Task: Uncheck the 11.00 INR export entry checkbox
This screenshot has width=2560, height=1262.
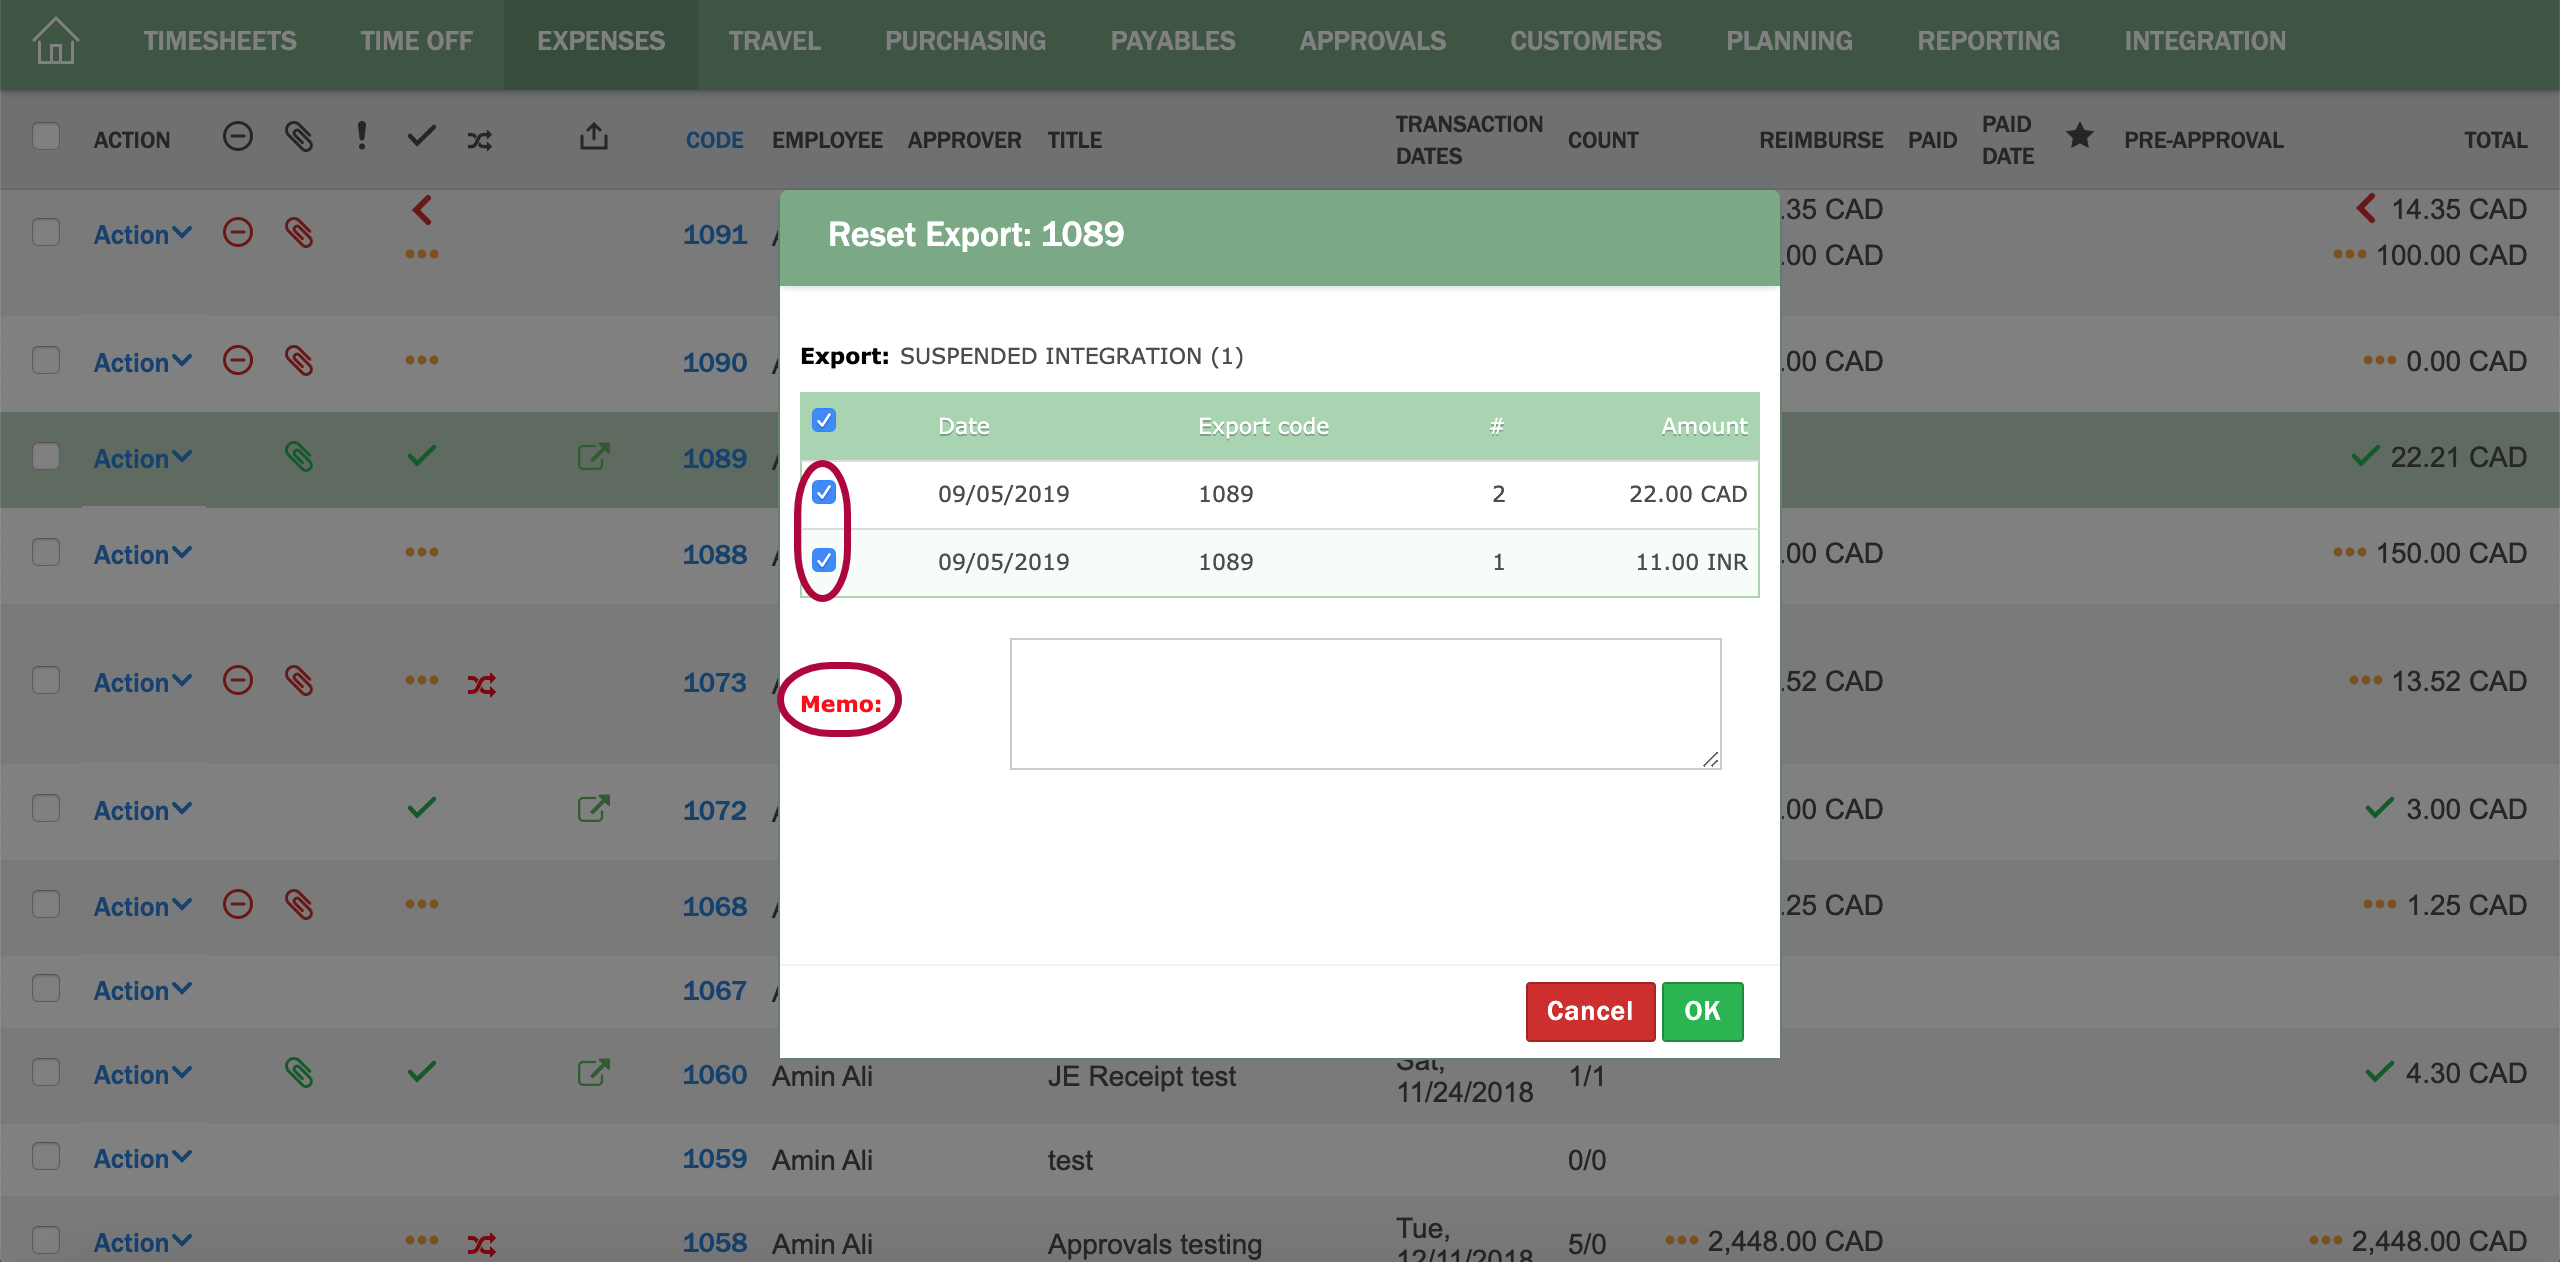Action: (824, 561)
